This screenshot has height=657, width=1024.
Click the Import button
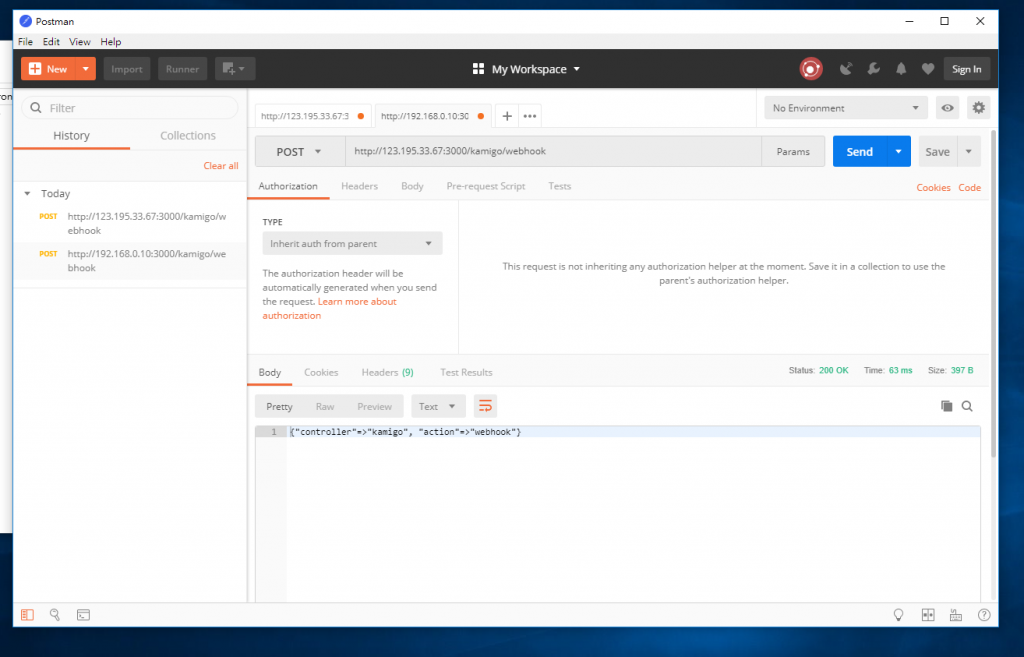(127, 69)
